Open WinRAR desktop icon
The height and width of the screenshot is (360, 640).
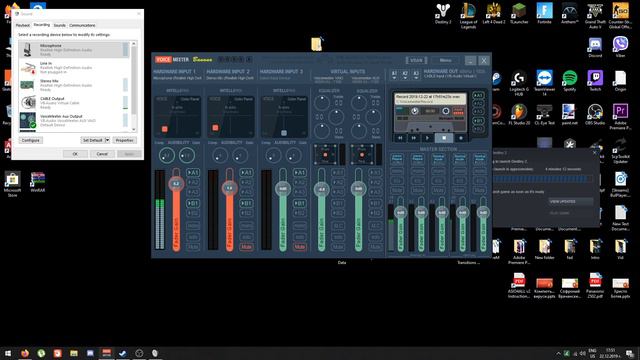click(x=38, y=182)
